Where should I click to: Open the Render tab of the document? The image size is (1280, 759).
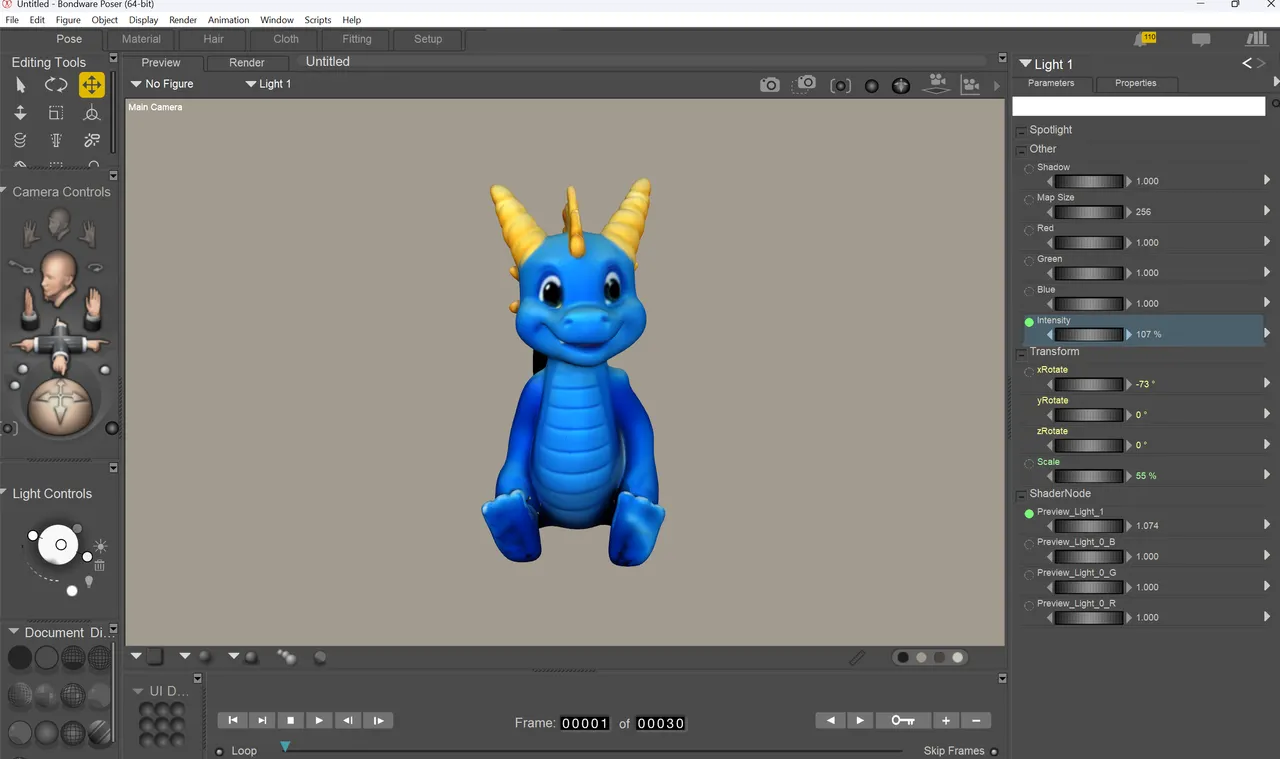[x=247, y=62]
